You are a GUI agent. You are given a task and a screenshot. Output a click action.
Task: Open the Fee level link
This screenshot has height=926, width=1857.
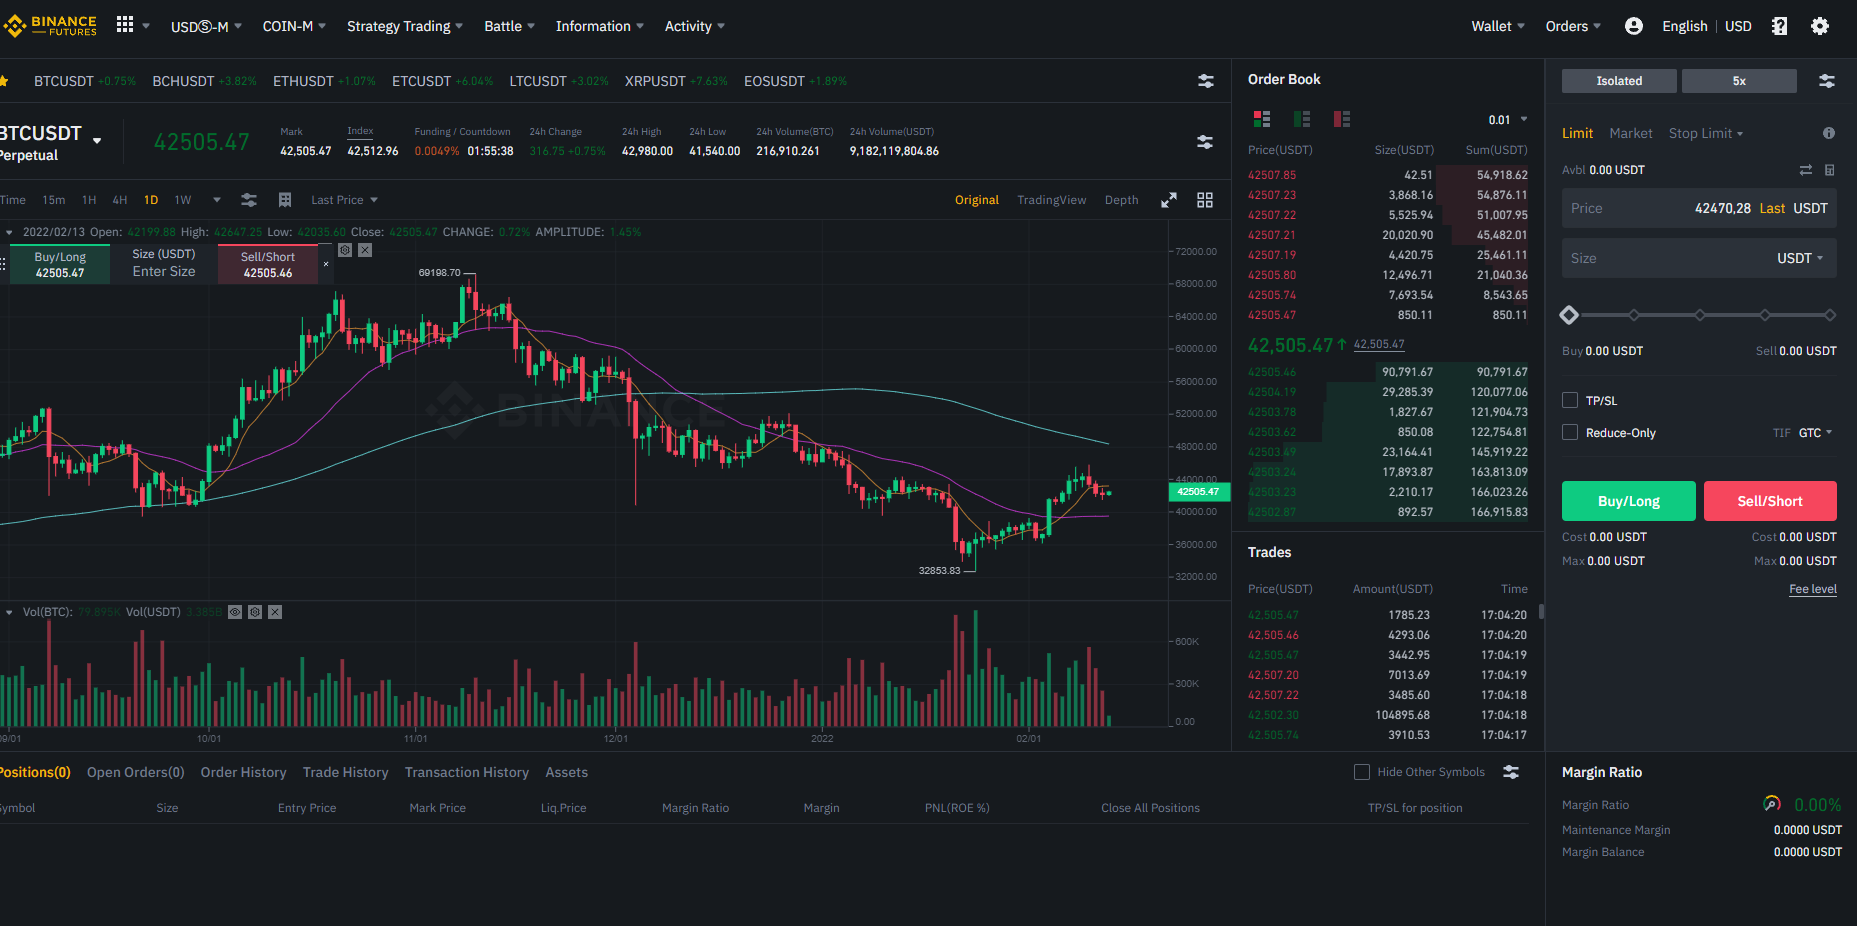point(1813,589)
